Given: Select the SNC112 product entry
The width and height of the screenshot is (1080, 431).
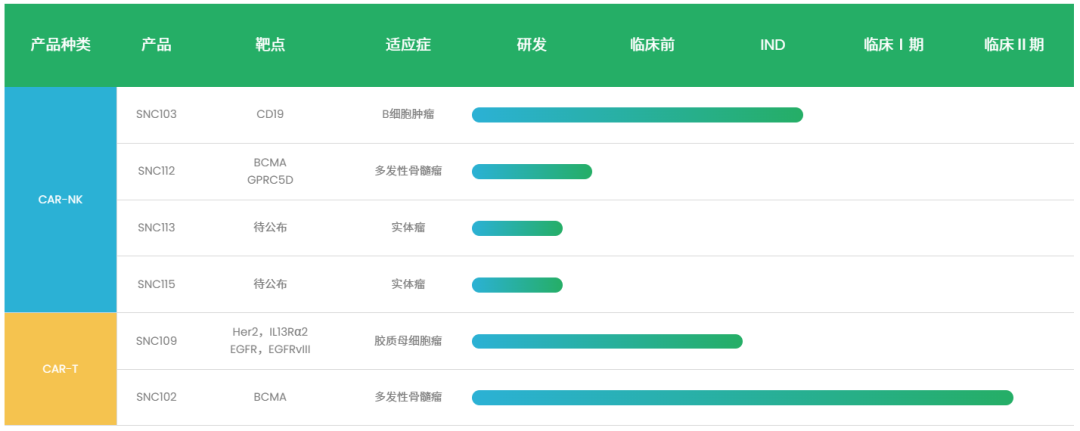Looking at the screenshot, I should [x=156, y=171].
